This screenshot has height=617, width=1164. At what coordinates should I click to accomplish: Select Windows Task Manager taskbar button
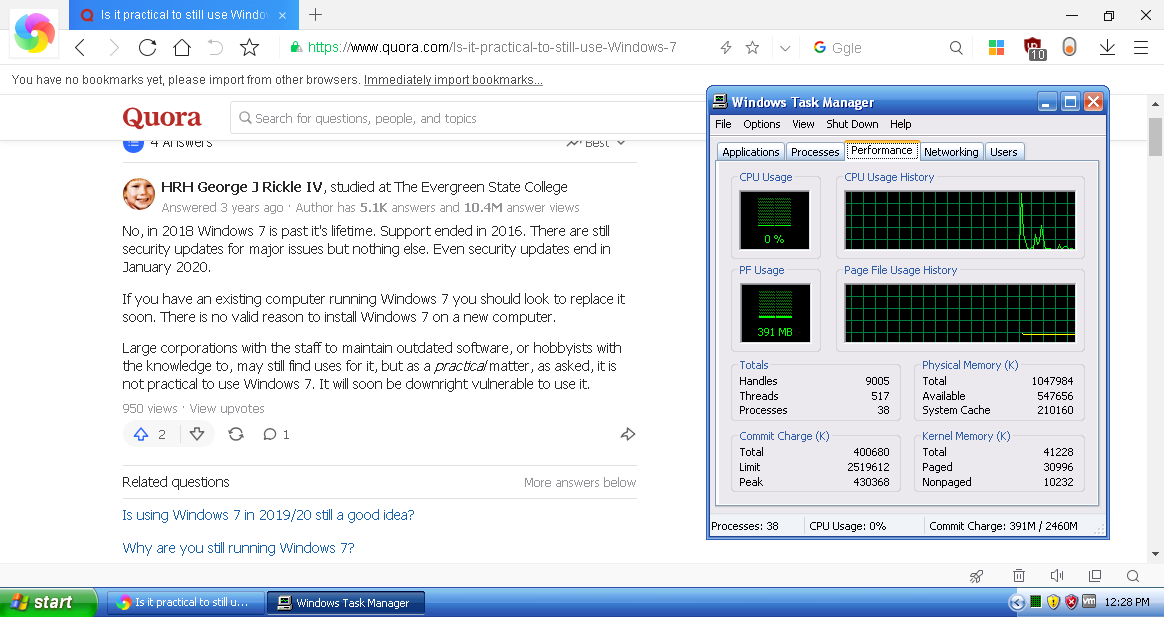(346, 602)
